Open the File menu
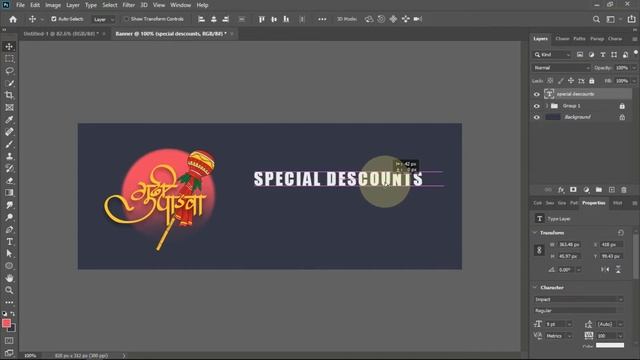 point(20,5)
